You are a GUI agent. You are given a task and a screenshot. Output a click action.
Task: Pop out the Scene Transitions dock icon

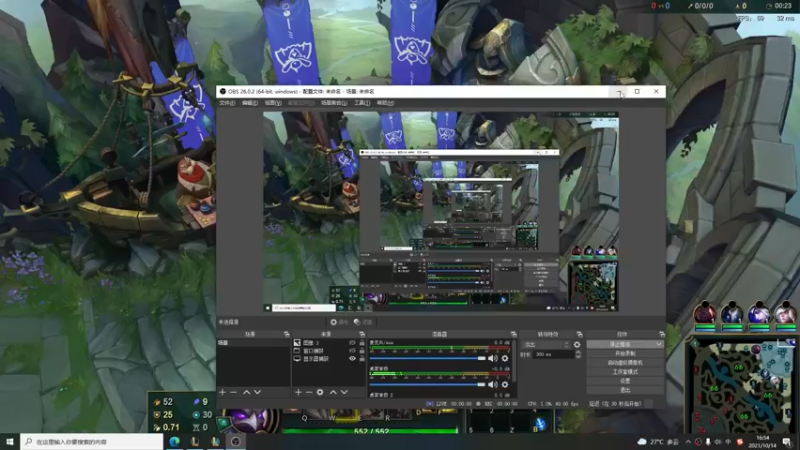[579, 335]
